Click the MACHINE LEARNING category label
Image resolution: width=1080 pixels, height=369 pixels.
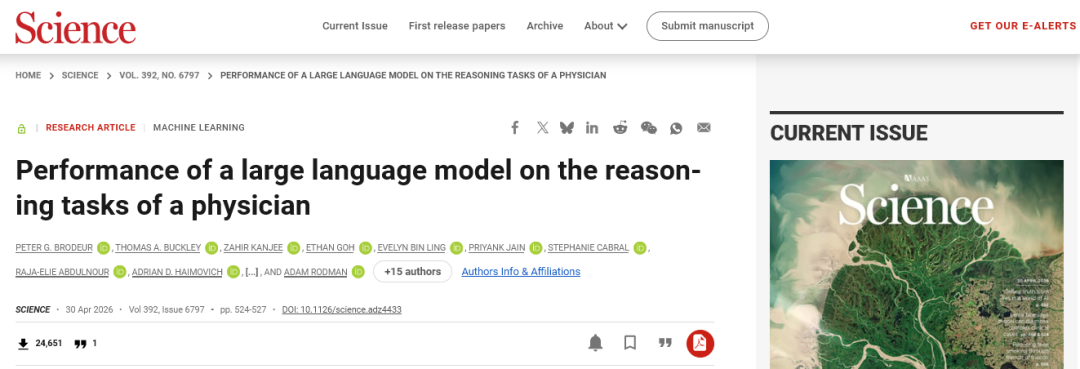pyautogui.click(x=198, y=127)
